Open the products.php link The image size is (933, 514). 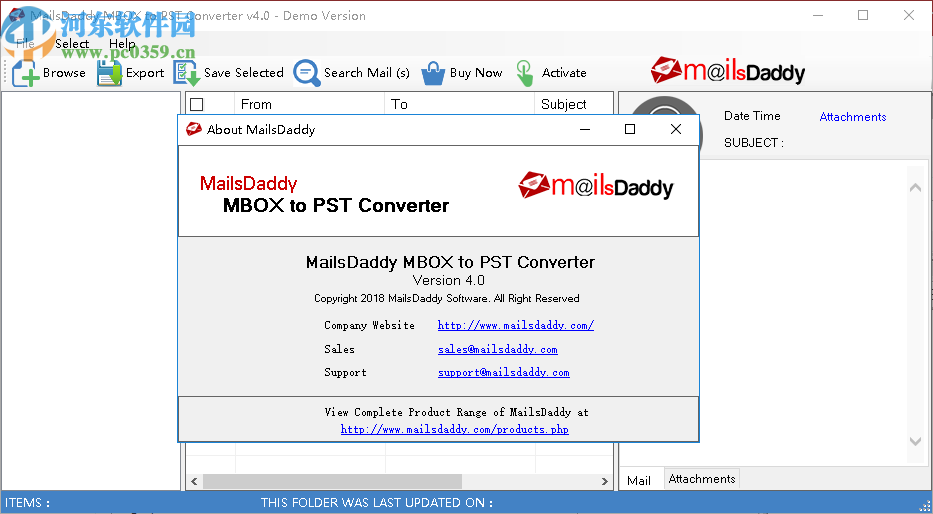[455, 429]
